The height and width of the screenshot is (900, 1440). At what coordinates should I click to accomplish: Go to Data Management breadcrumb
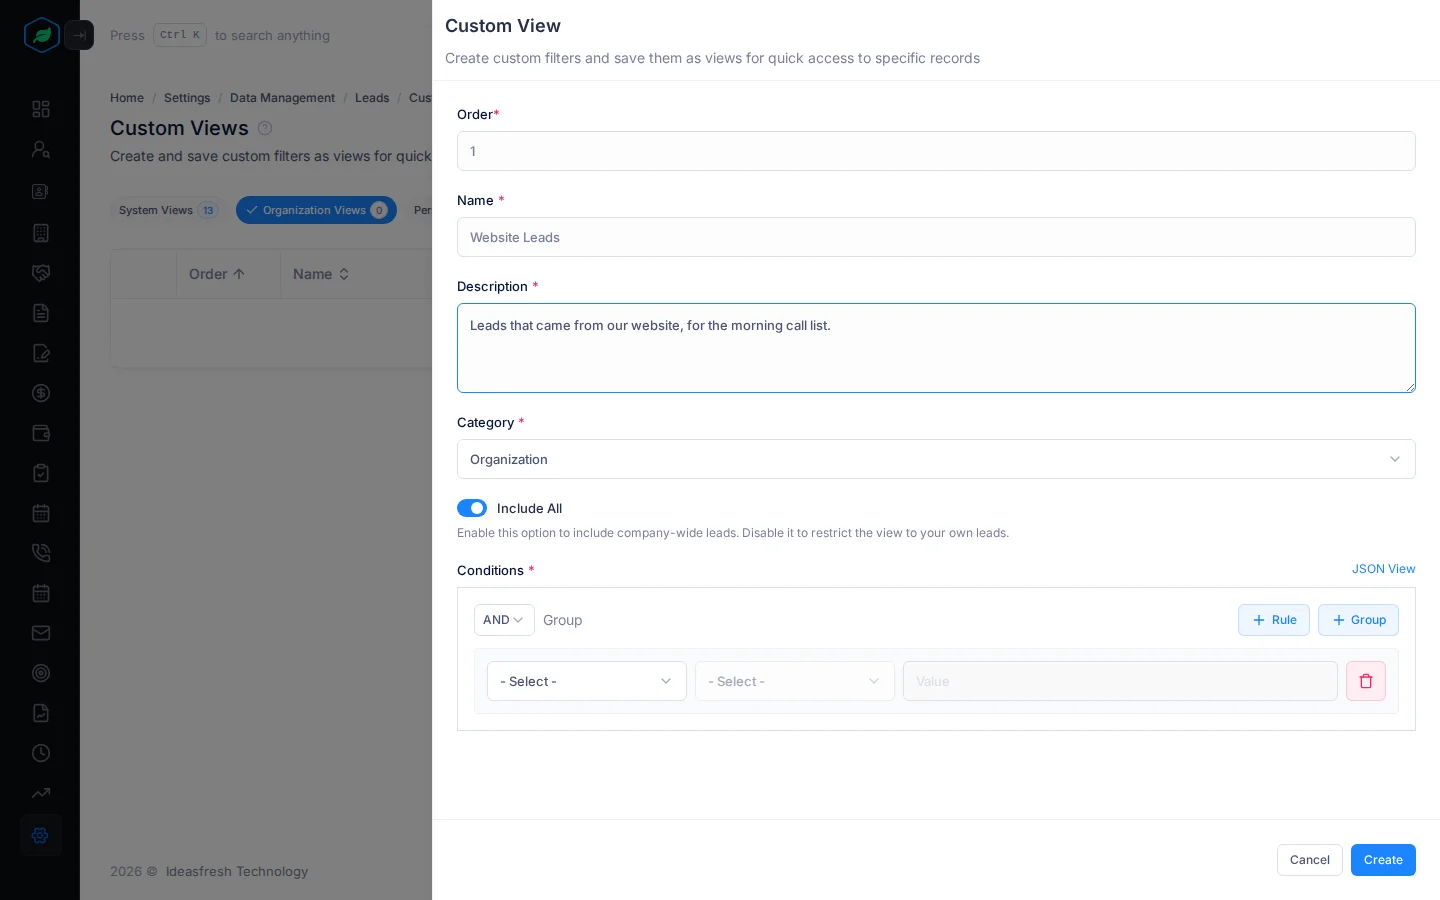click(282, 98)
